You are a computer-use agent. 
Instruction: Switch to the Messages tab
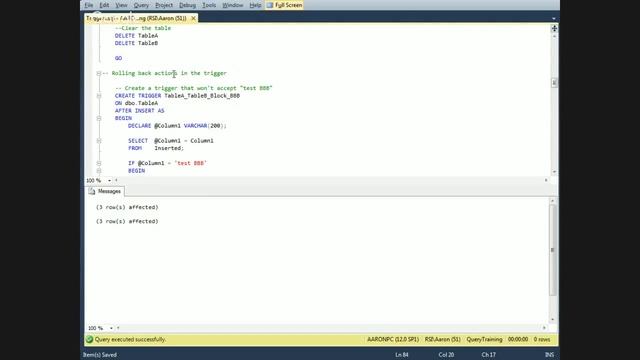pos(105,191)
